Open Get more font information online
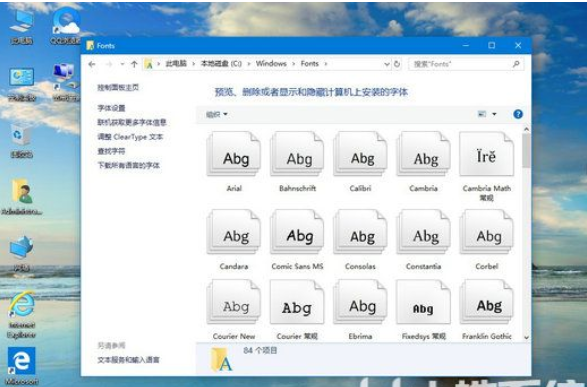Image resolution: width=587 pixels, height=387 pixels. tap(132, 122)
